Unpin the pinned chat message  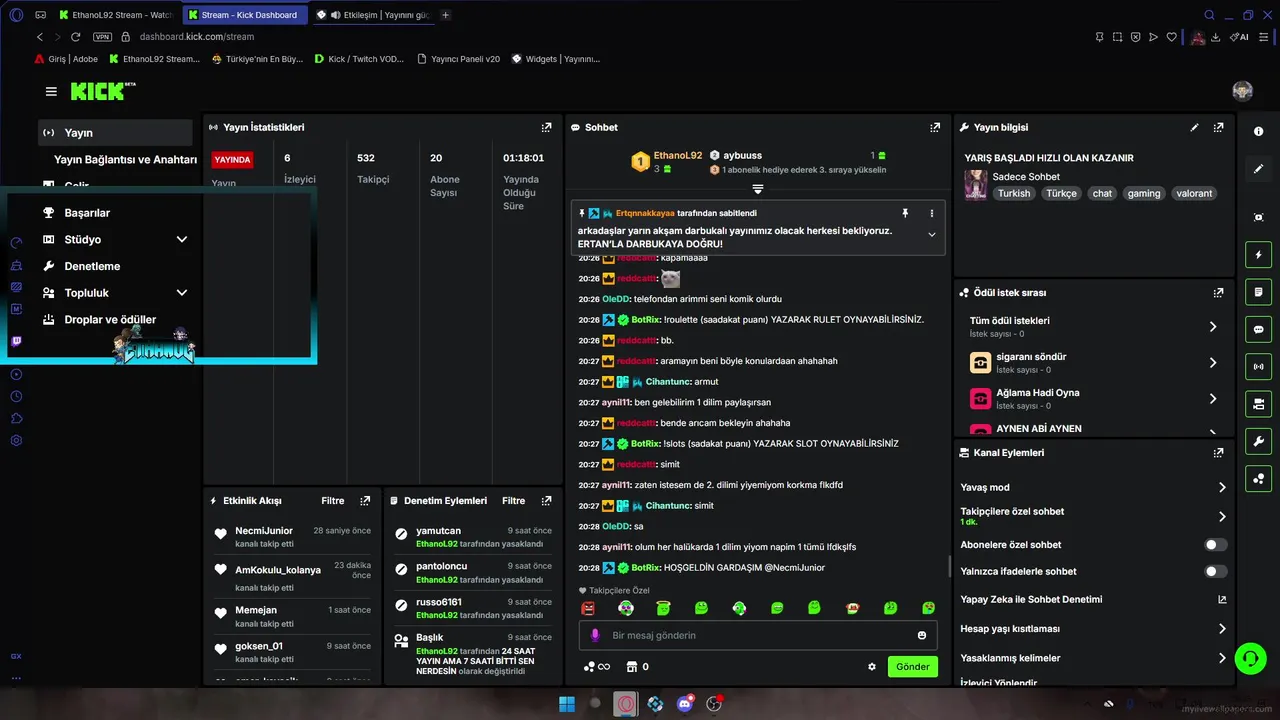click(x=905, y=213)
